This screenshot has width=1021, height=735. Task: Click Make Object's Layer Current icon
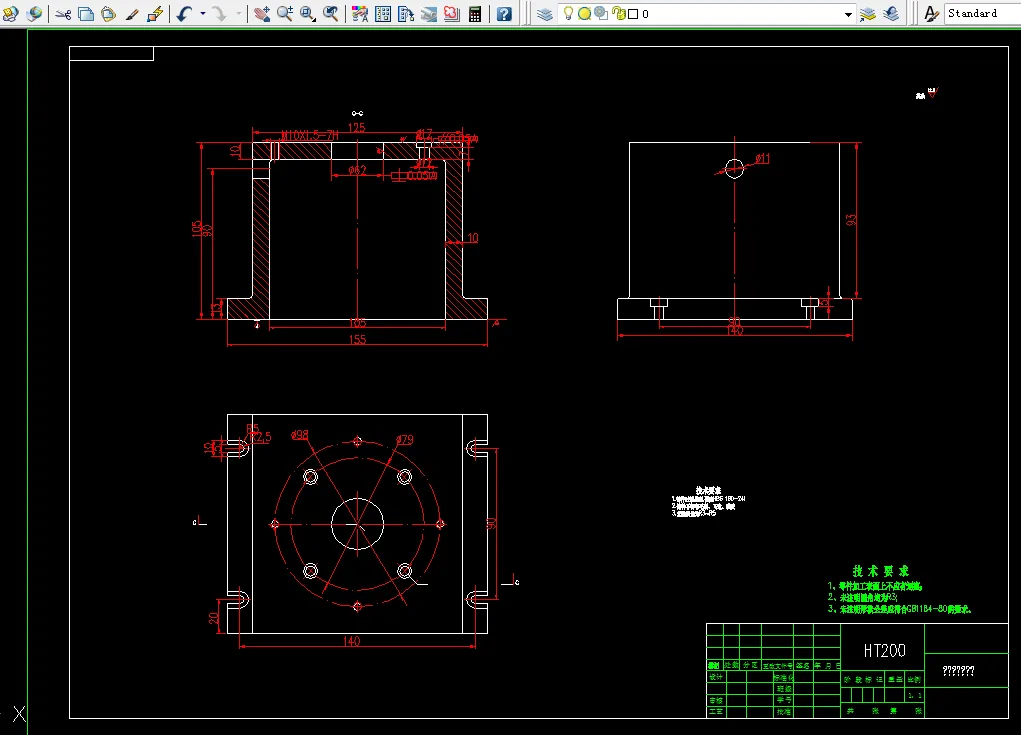tap(867, 14)
